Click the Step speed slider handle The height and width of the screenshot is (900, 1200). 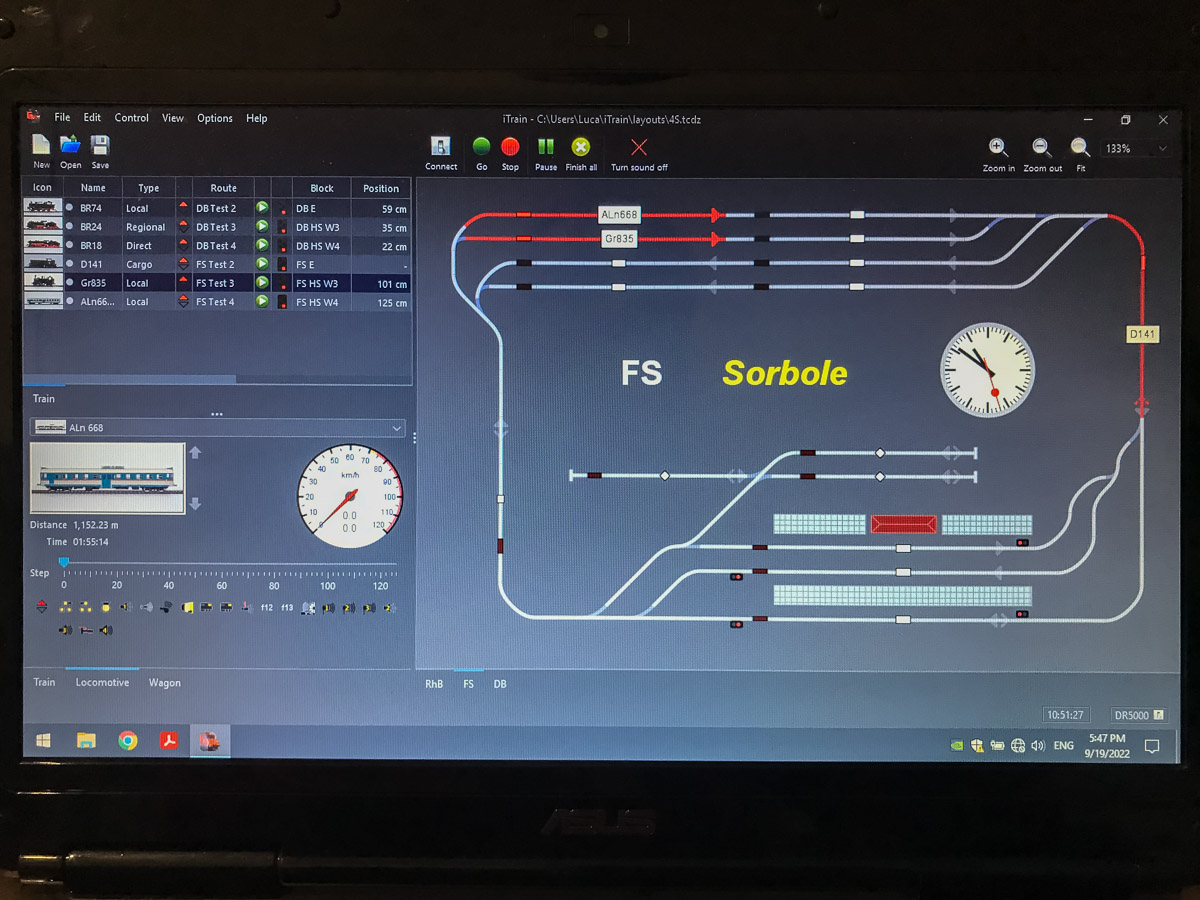point(64,563)
